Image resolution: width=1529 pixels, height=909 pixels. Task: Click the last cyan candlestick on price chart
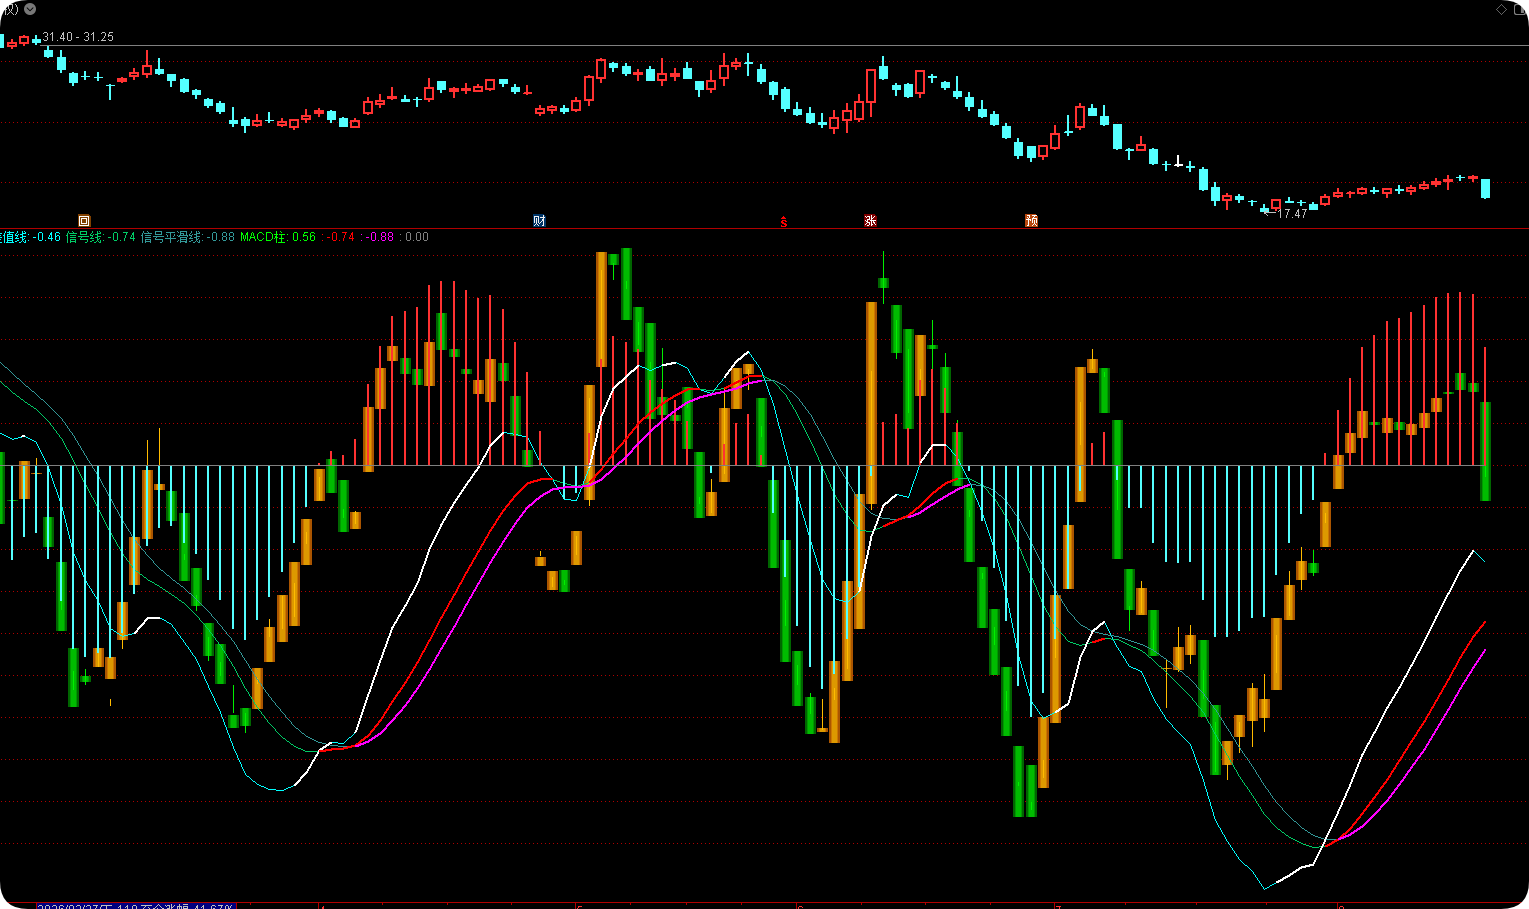pyautogui.click(x=1486, y=188)
